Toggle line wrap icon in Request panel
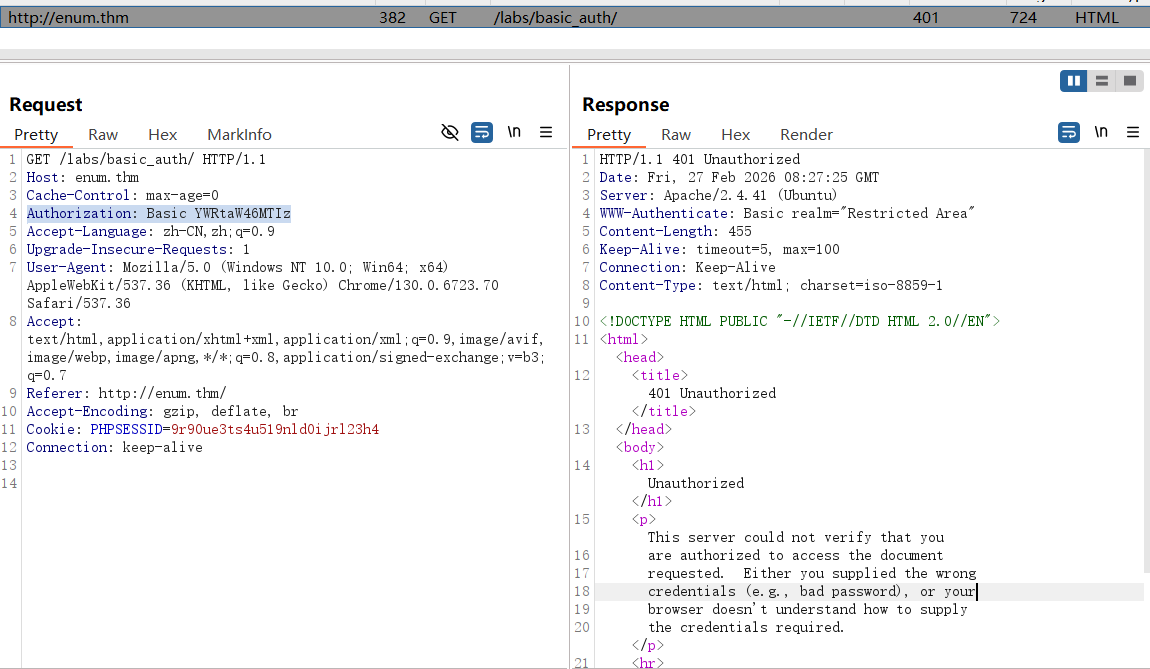1150x669 pixels. pos(482,132)
